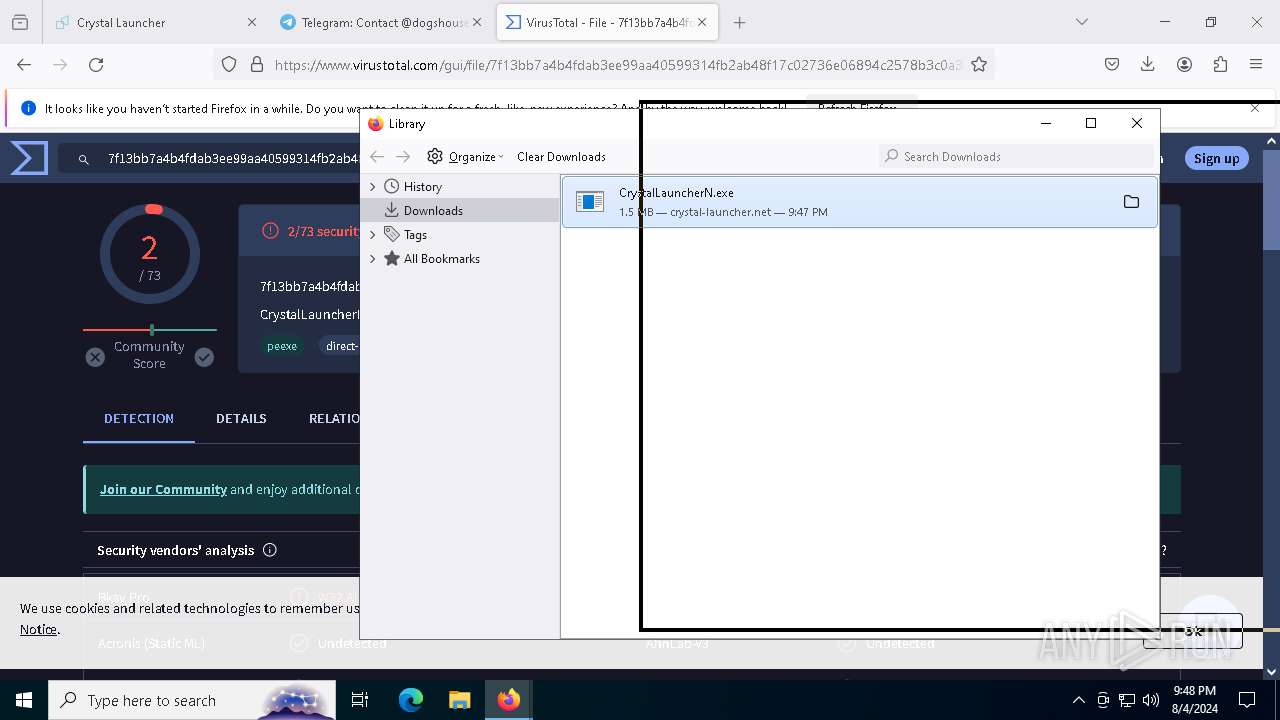Show CrystalLauncherN.exe in containing folder

point(1131,202)
